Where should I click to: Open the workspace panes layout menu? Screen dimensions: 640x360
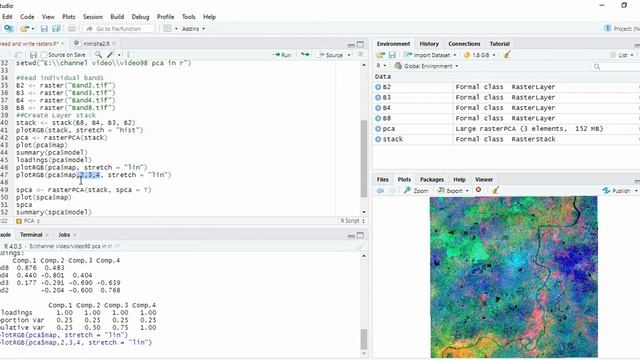point(170,29)
